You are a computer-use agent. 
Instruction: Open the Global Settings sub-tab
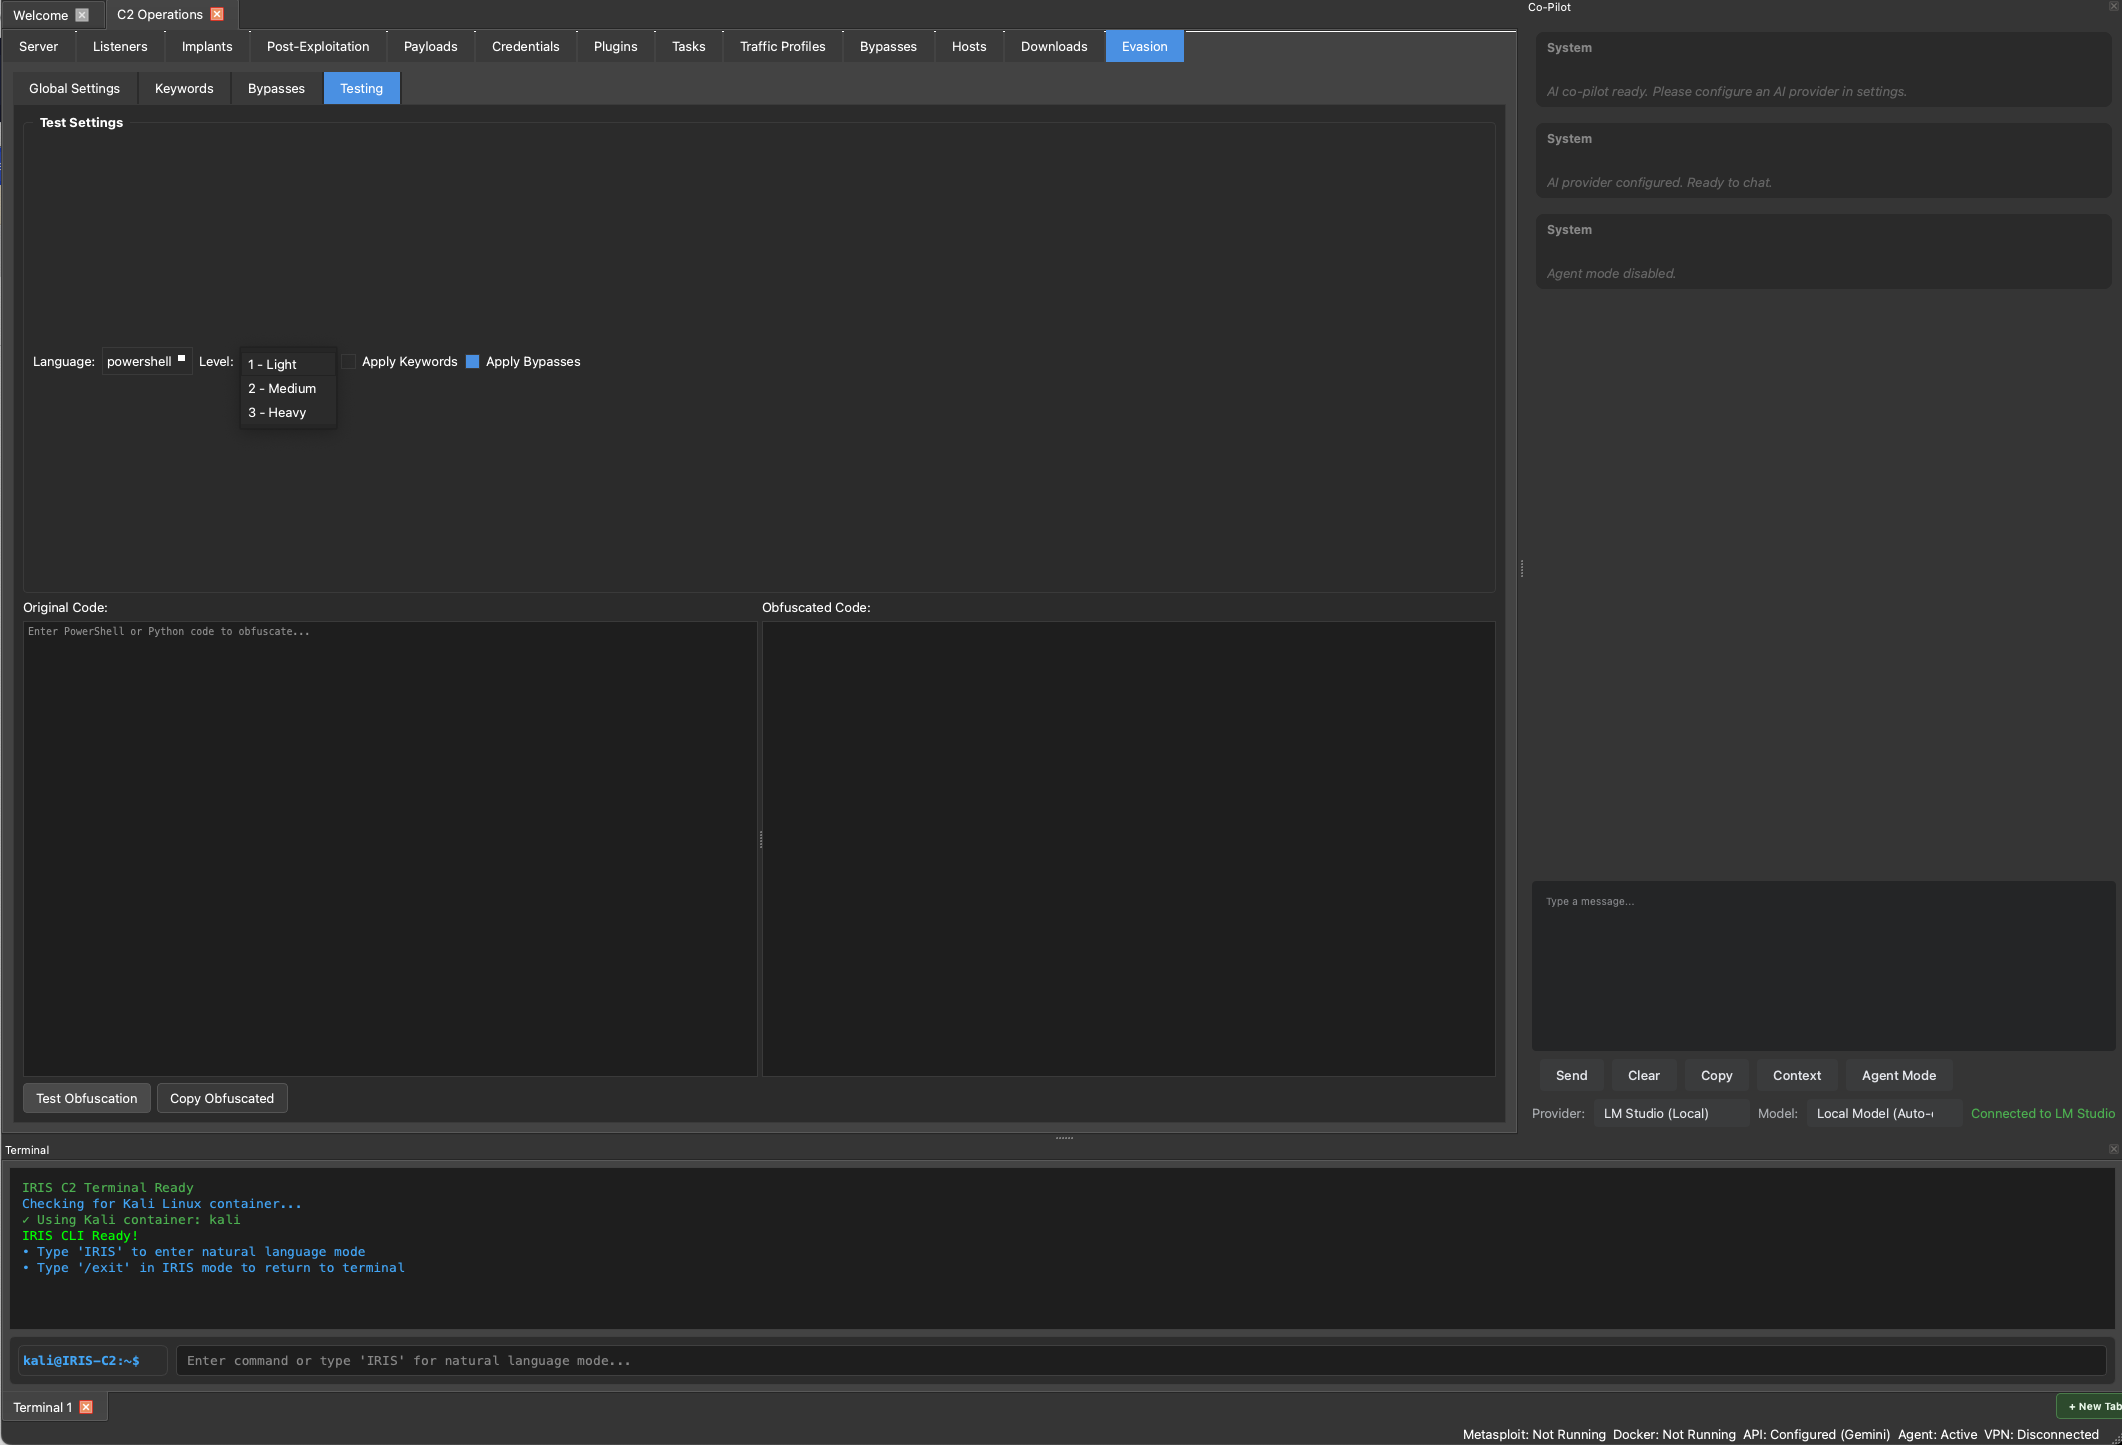75,88
